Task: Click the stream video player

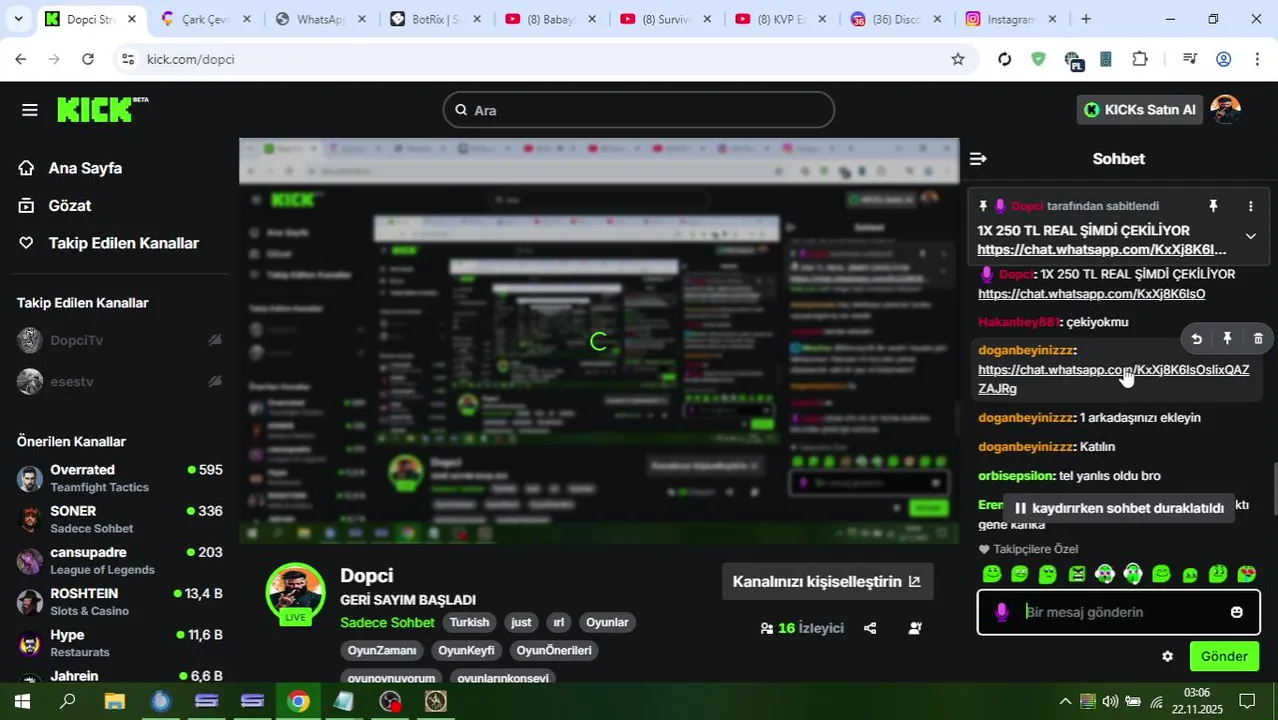Action: point(598,341)
